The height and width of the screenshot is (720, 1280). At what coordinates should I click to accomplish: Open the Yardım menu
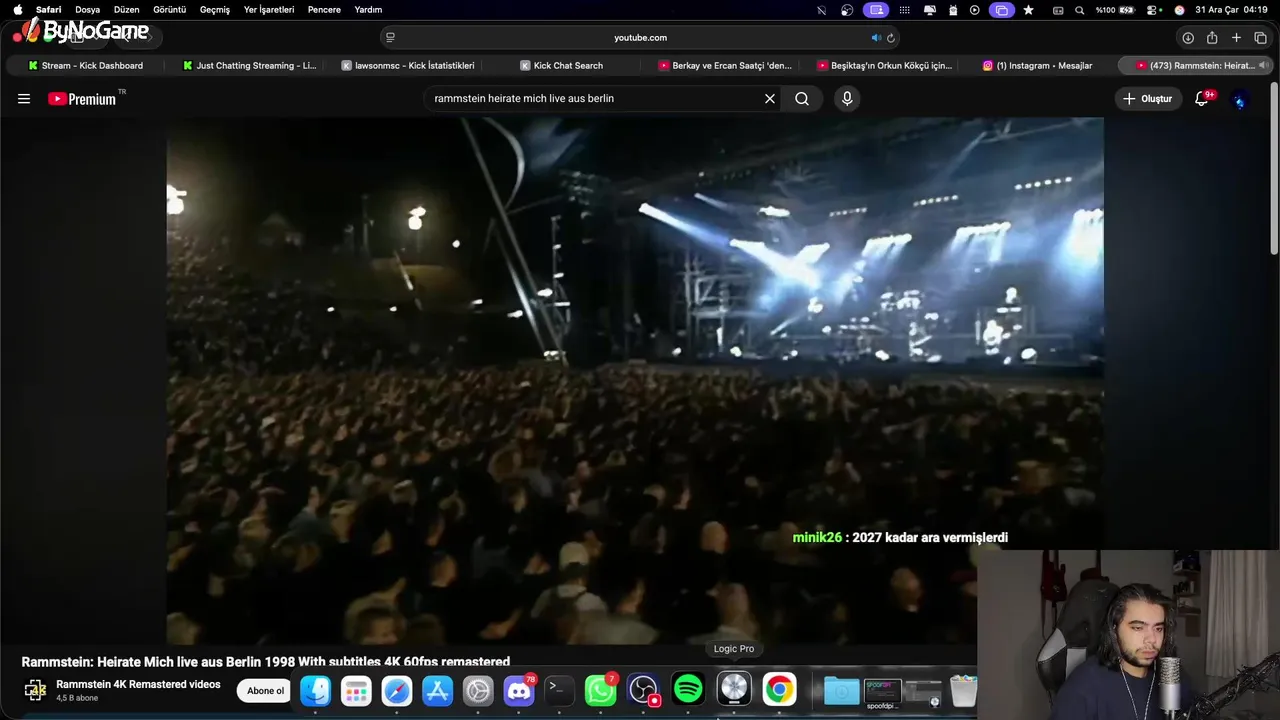click(x=368, y=10)
